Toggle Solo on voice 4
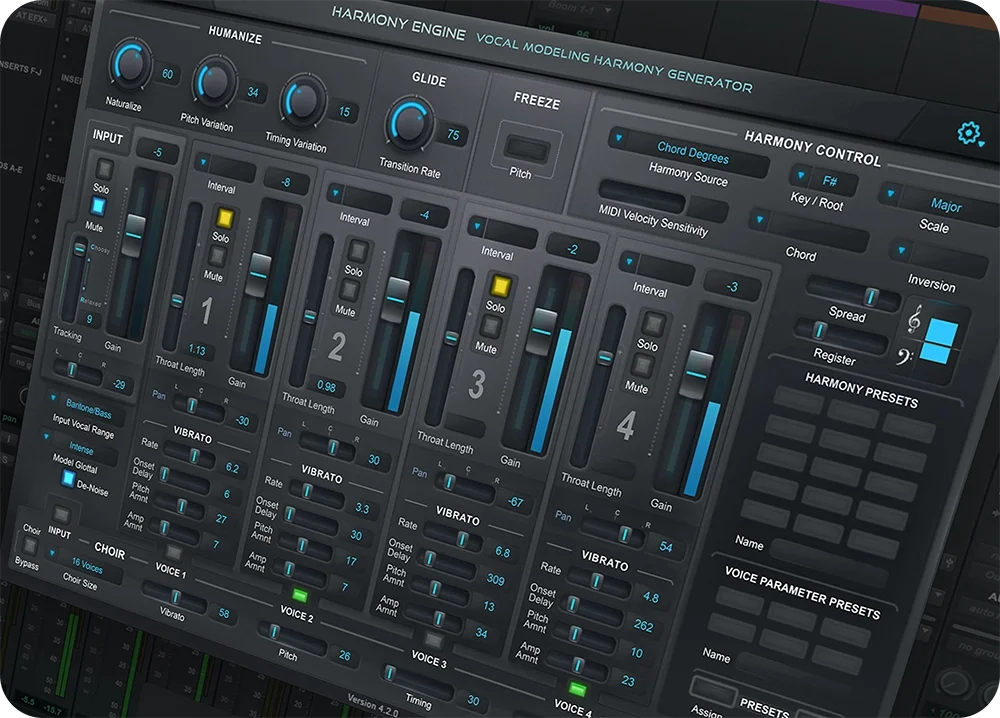The height and width of the screenshot is (718, 1000). [x=652, y=324]
